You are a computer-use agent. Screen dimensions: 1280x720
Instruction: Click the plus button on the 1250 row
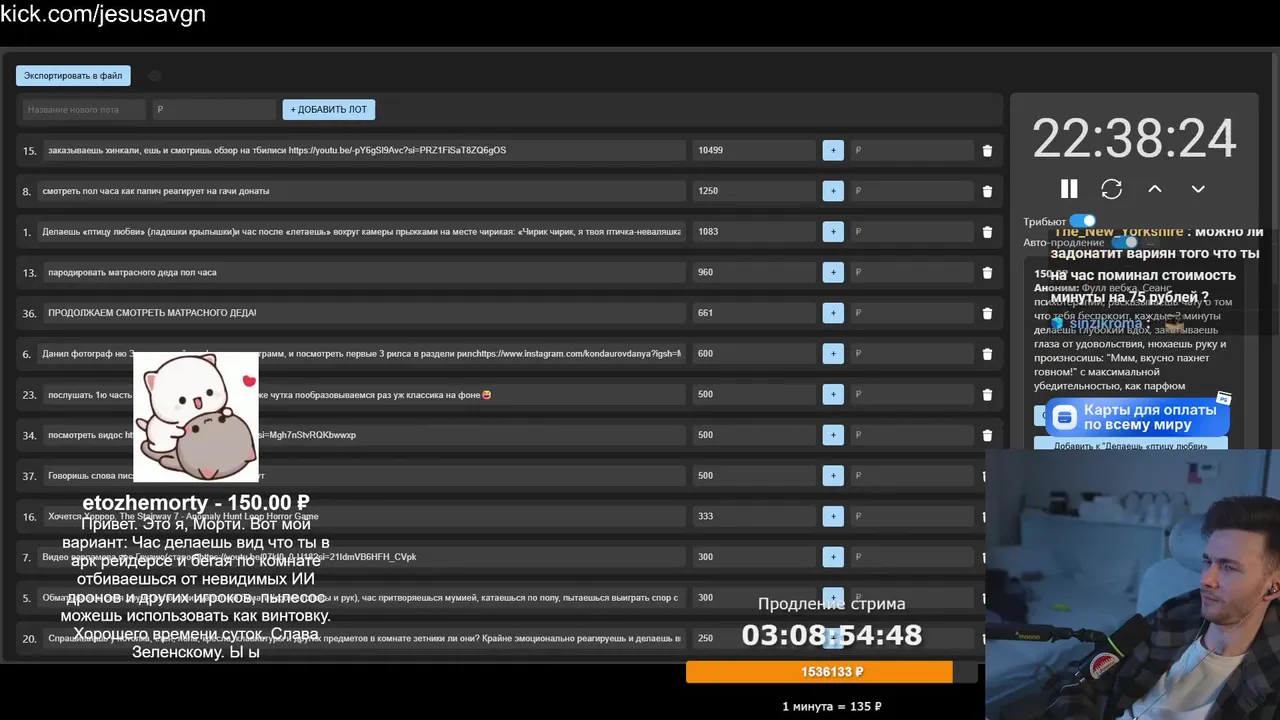833,191
